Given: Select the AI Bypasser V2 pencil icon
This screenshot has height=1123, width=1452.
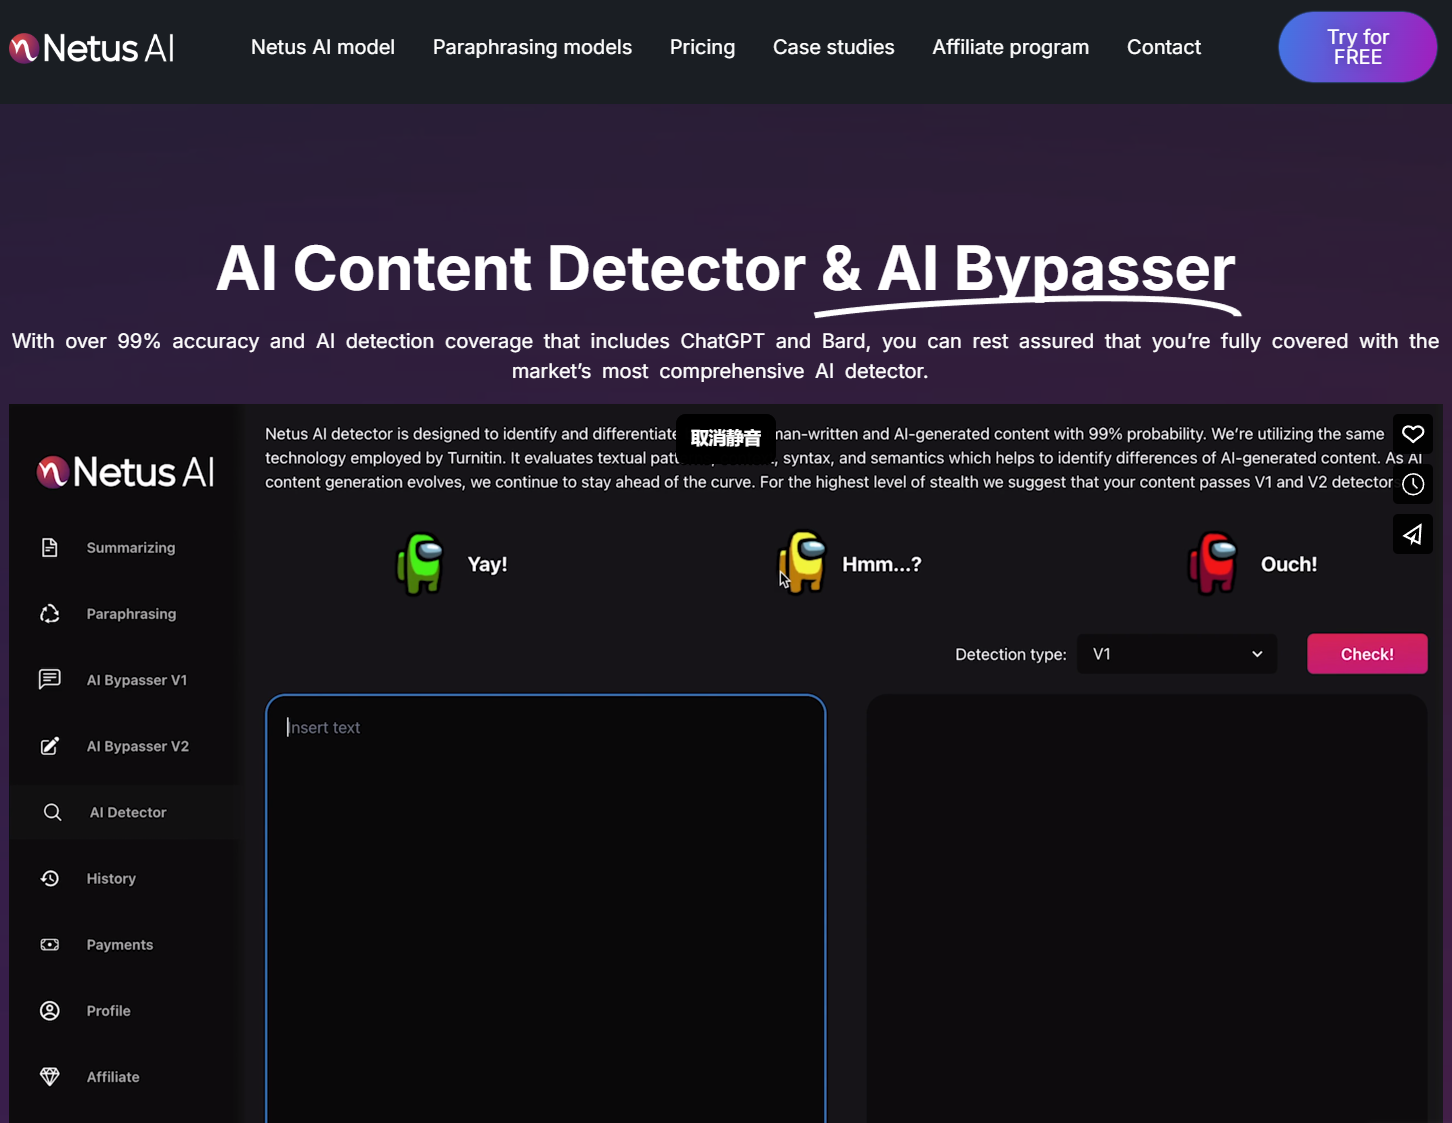Looking at the screenshot, I should [50, 746].
